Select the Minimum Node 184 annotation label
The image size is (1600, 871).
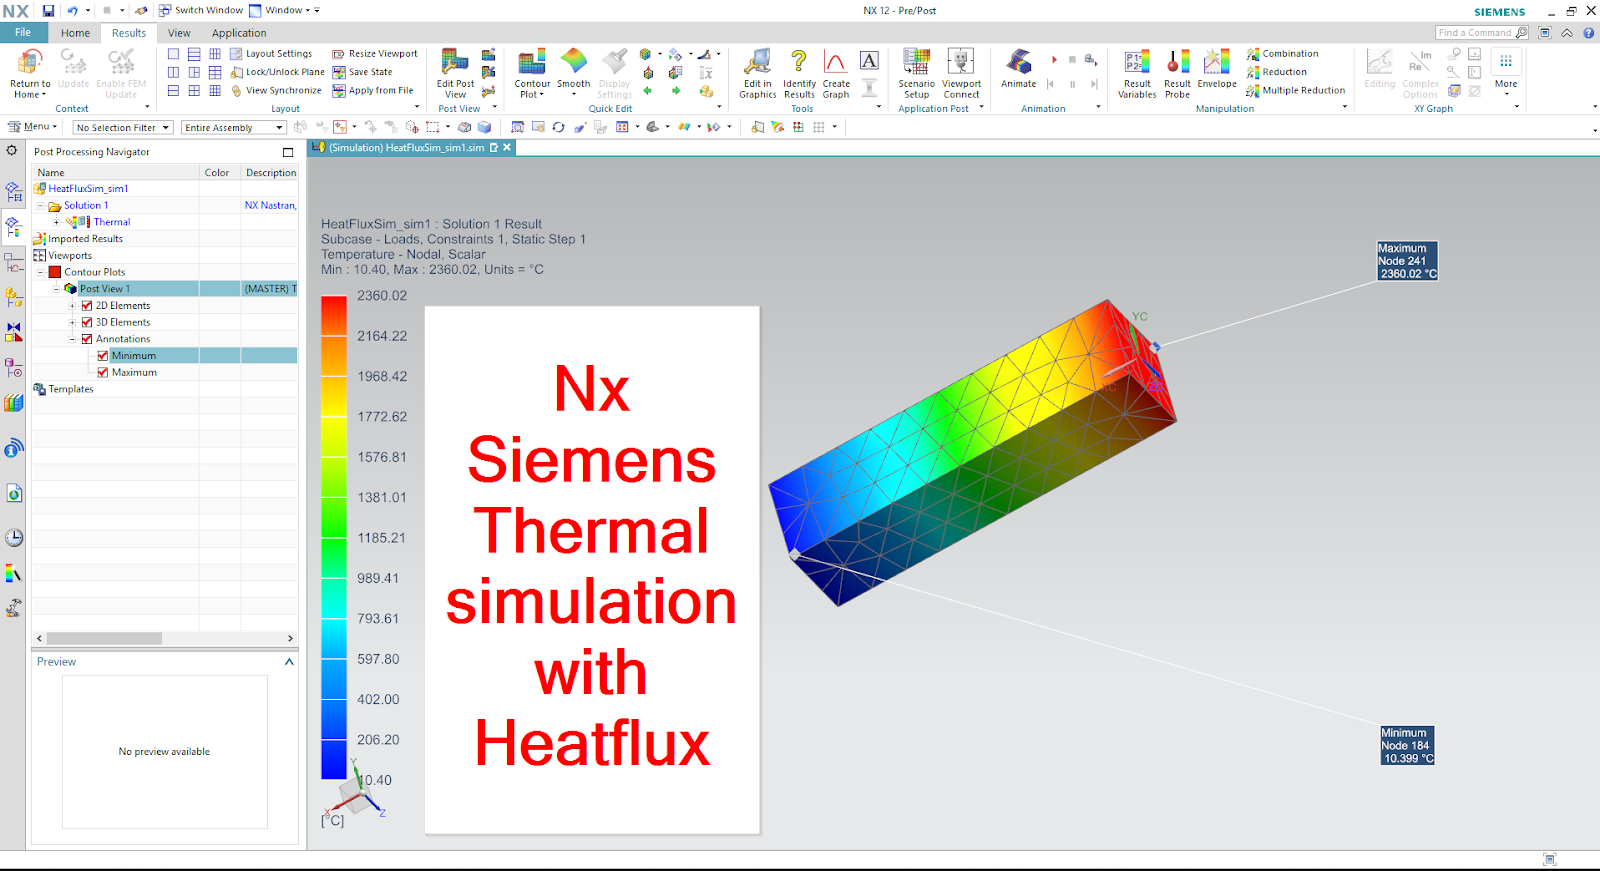pos(1407,746)
